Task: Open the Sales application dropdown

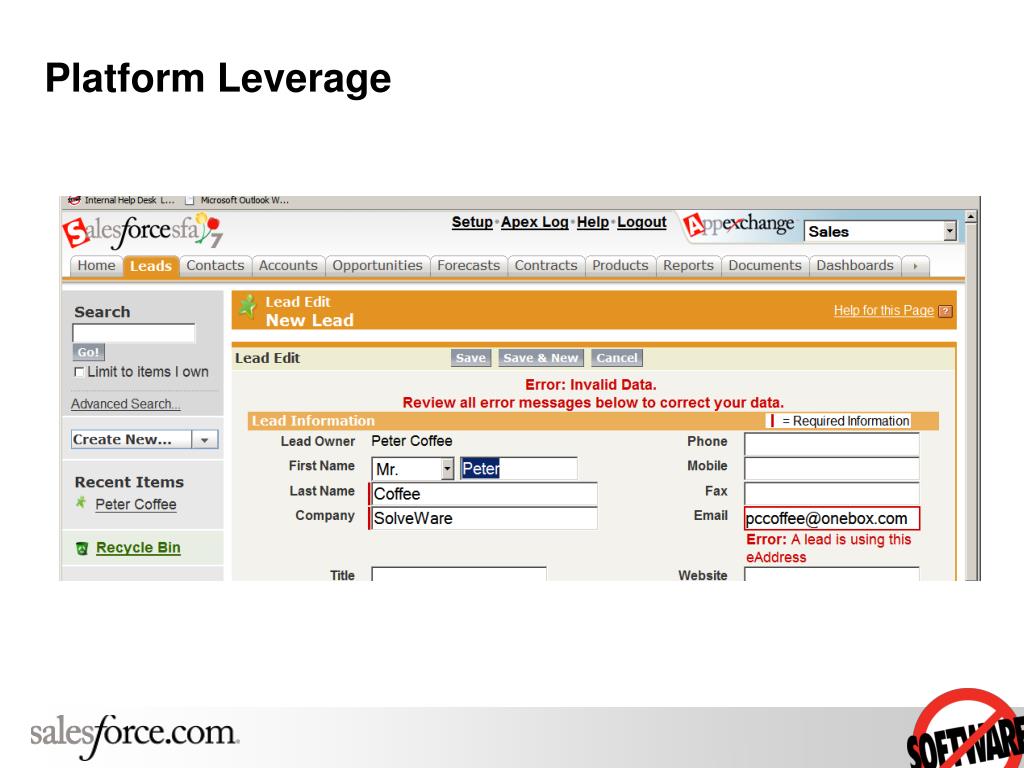Action: click(949, 231)
